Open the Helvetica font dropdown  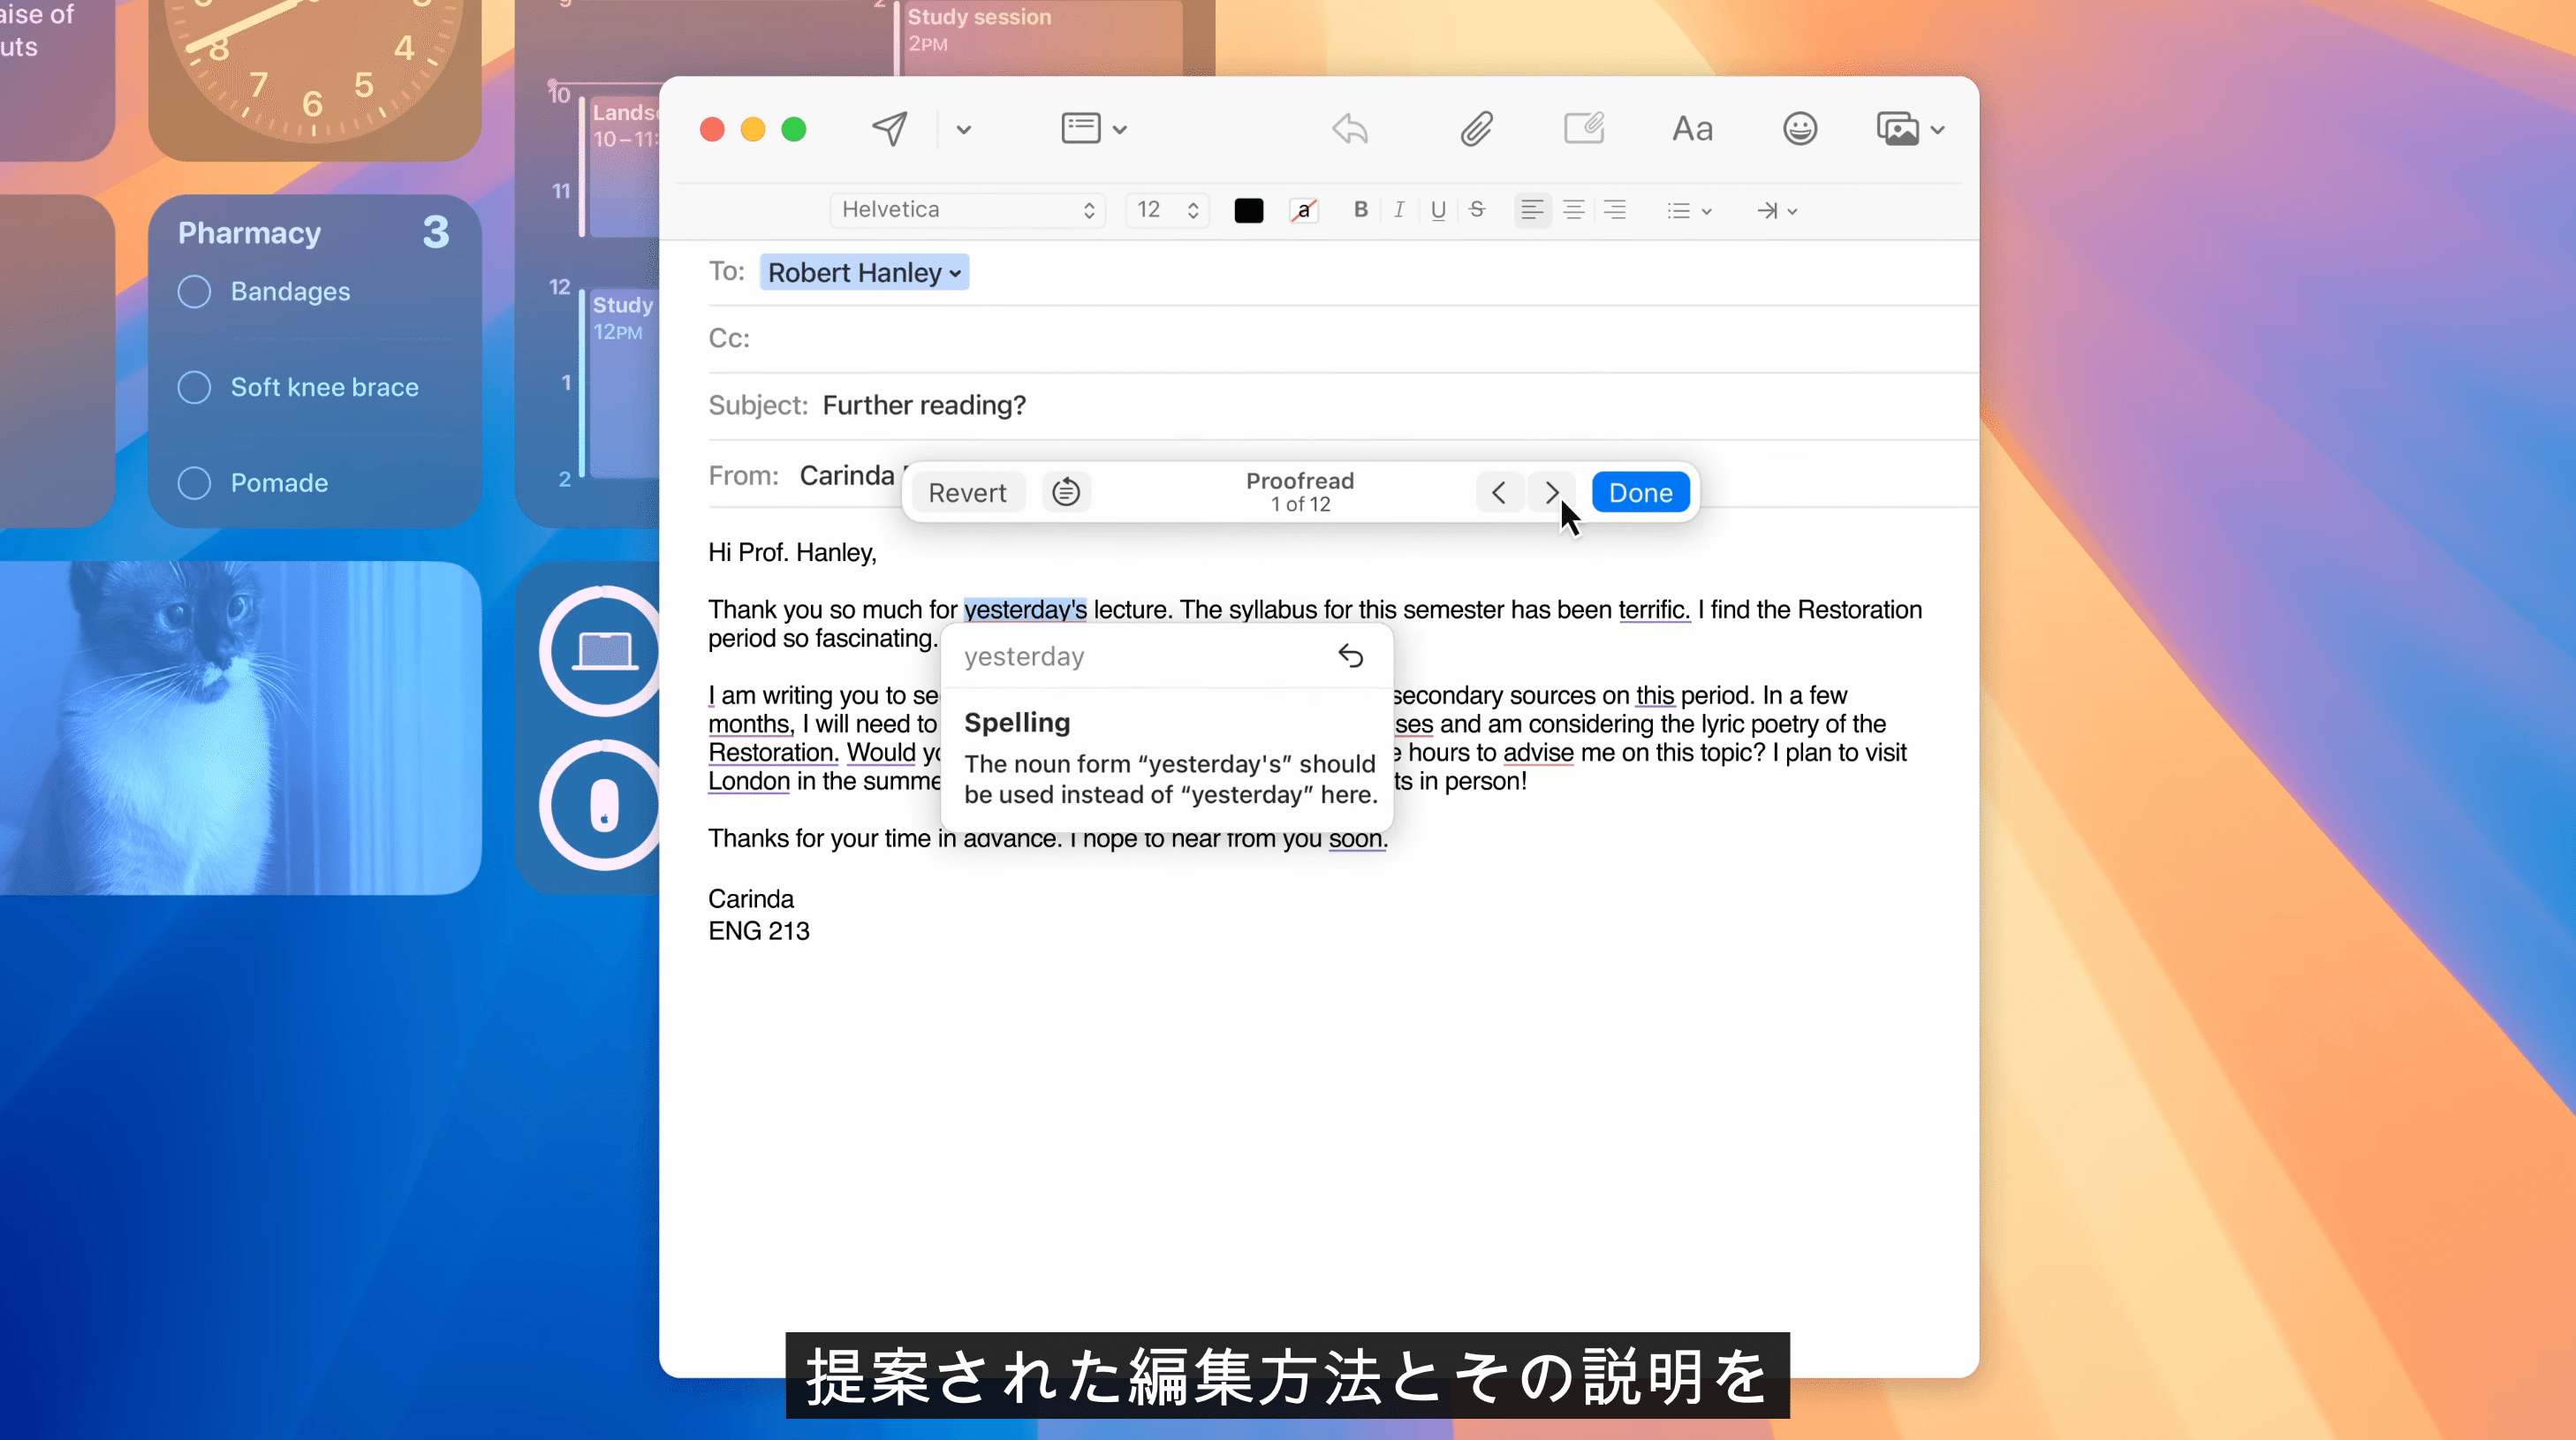click(x=967, y=210)
